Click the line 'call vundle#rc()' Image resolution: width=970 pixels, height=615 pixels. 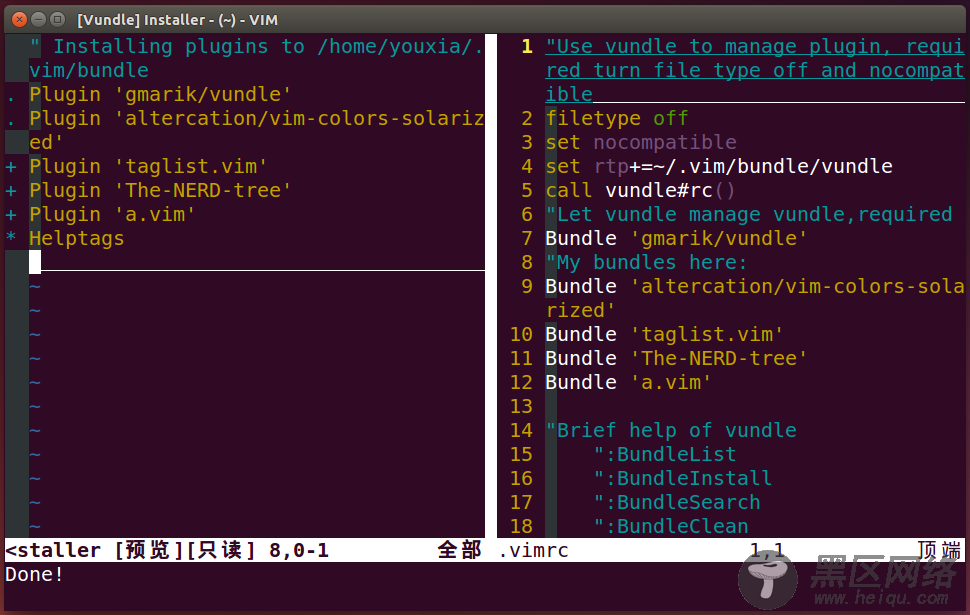point(640,191)
